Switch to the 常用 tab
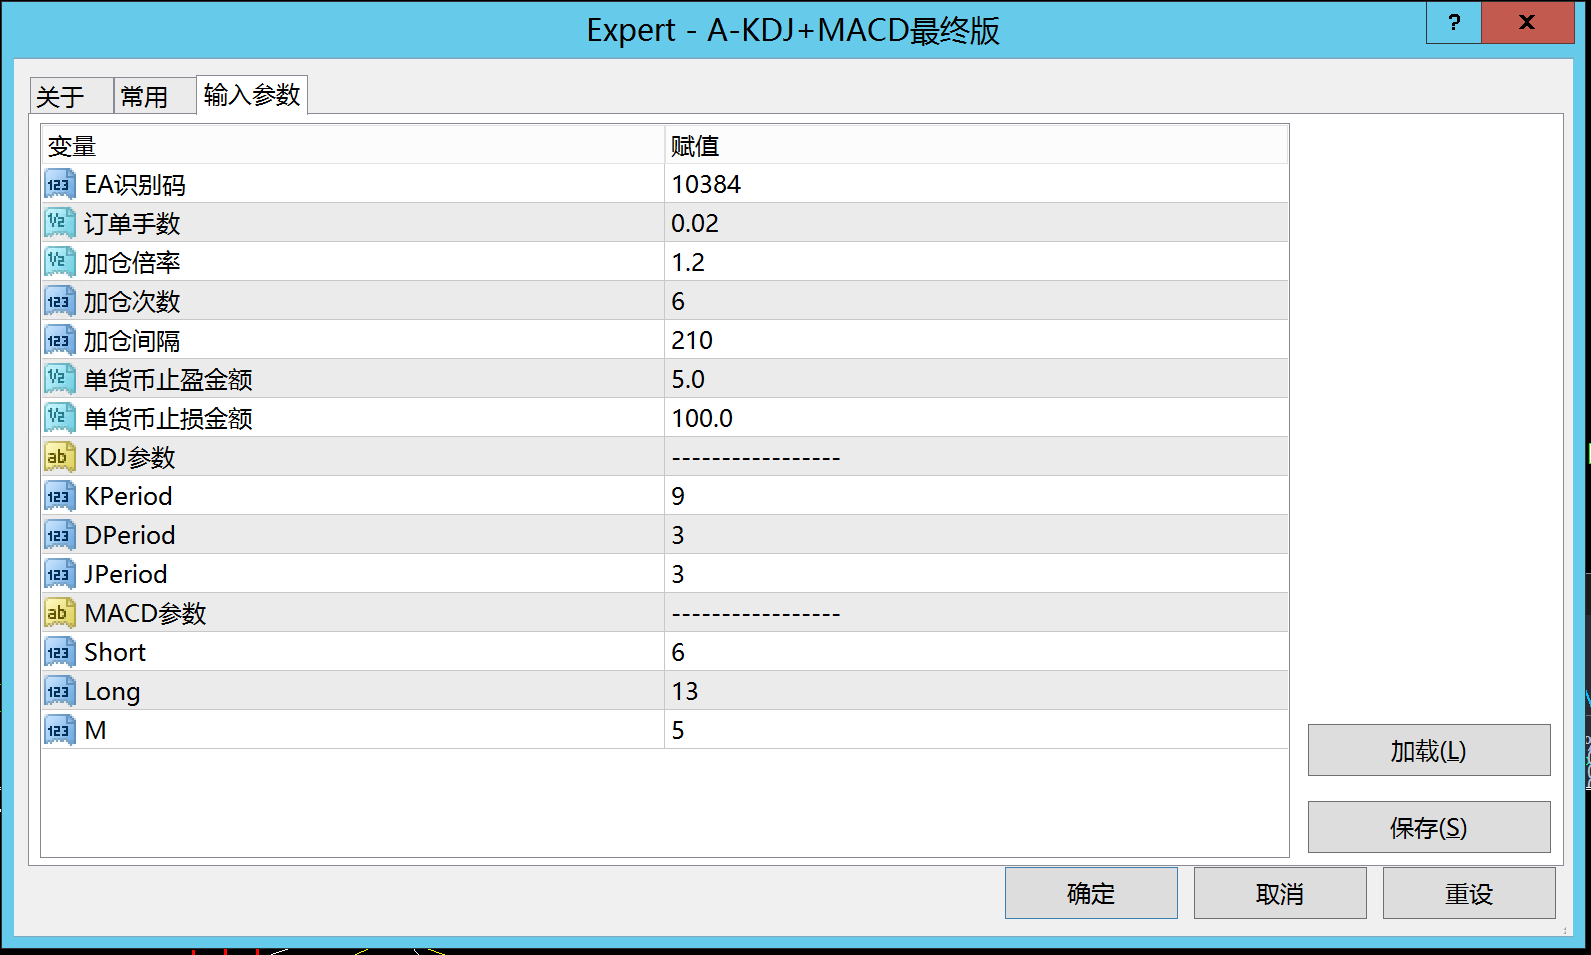The width and height of the screenshot is (1591, 955). (x=155, y=96)
